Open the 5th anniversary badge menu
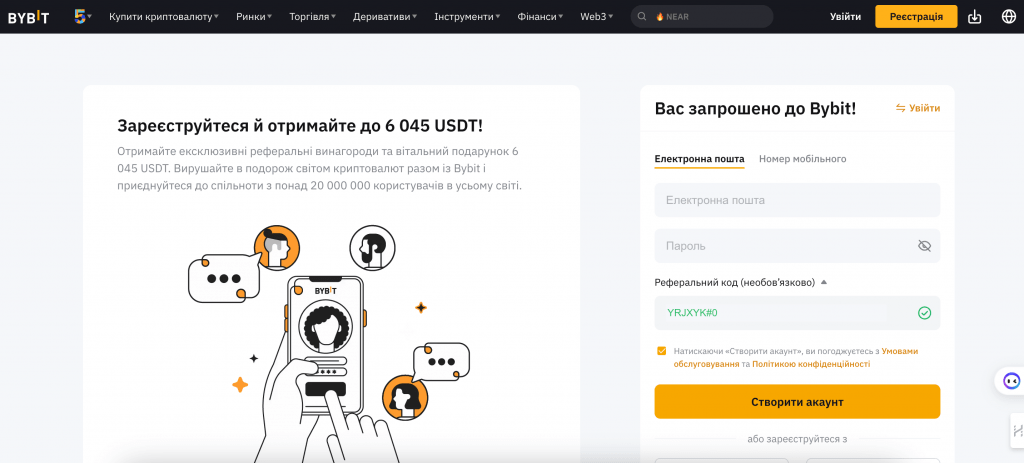The width and height of the screenshot is (1024, 463). click(x=83, y=16)
